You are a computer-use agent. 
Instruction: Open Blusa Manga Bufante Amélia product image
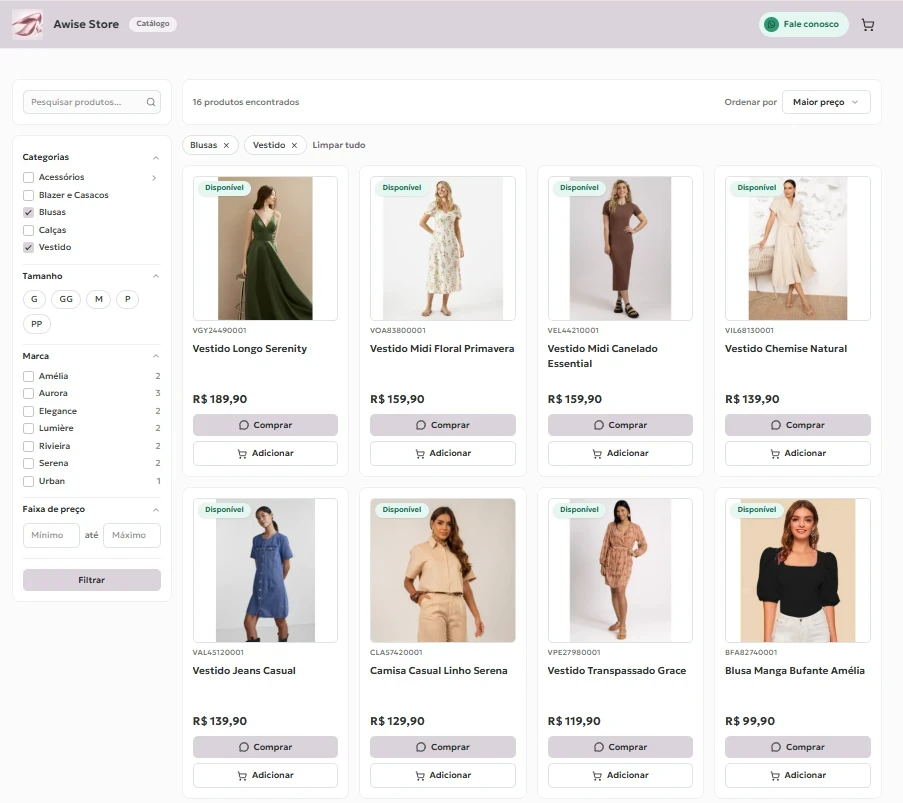(x=798, y=570)
